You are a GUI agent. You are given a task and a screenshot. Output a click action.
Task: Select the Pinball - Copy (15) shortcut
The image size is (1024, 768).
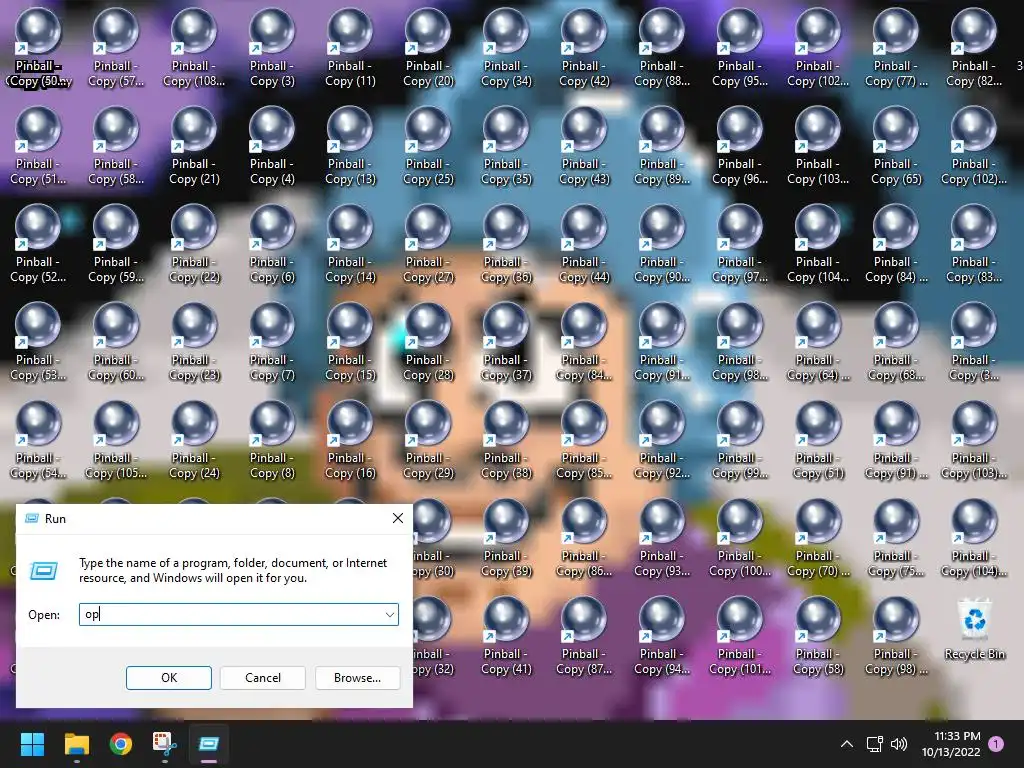tap(350, 342)
